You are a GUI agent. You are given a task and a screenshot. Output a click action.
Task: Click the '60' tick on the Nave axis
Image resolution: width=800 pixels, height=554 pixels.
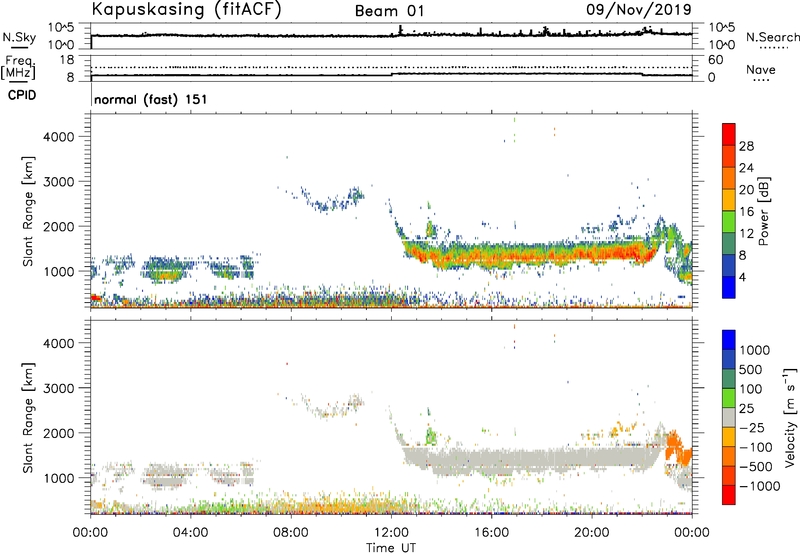[x=715, y=60]
